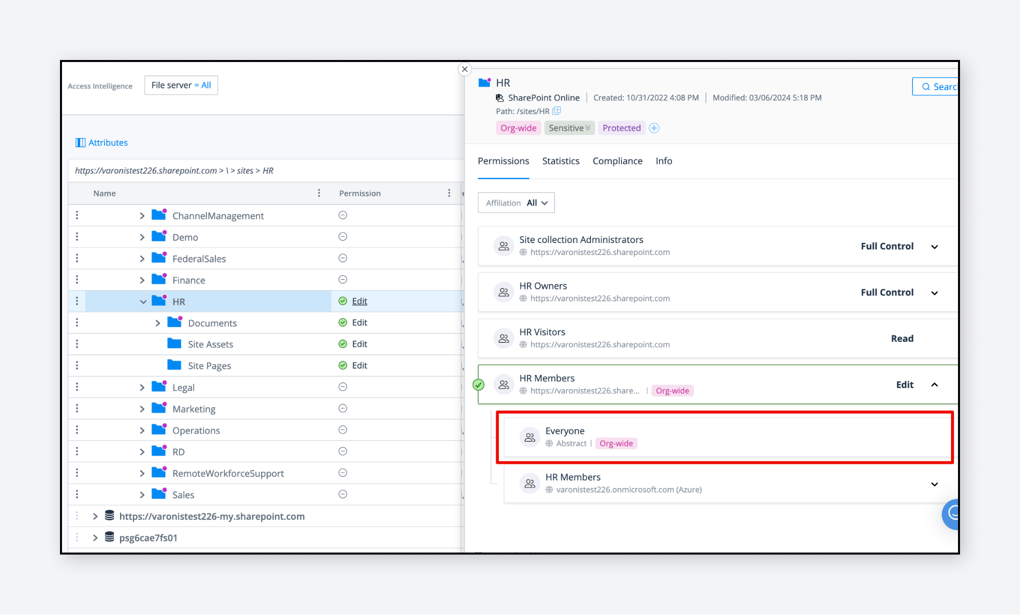The image size is (1020, 615).
Task: Open the kebab menu on the HR row
Action: (x=76, y=300)
